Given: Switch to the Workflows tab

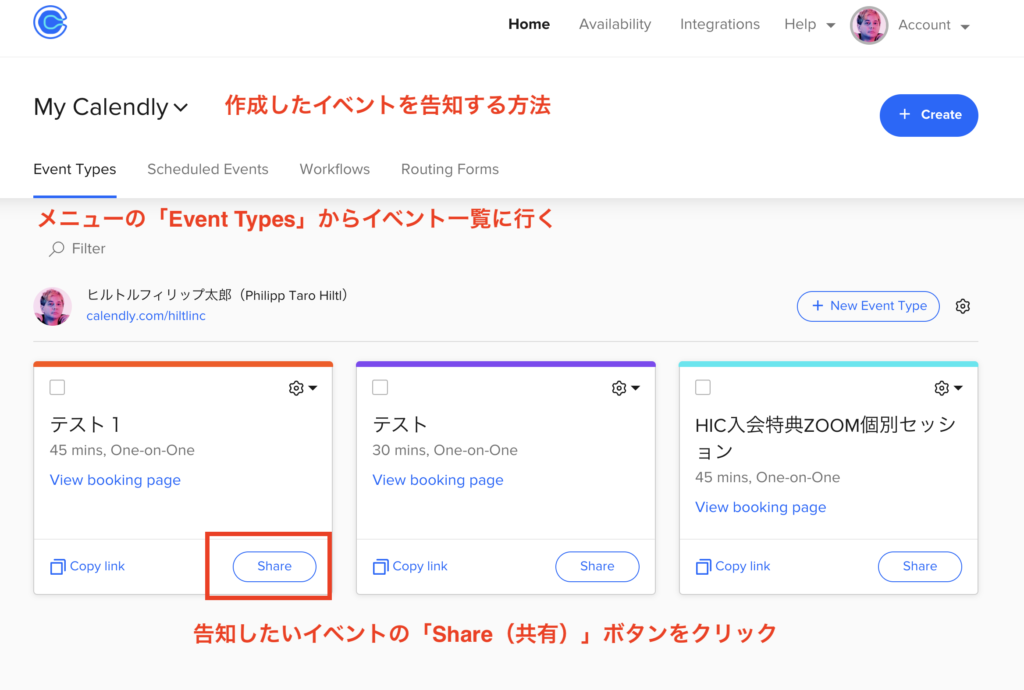Looking at the screenshot, I should click(x=334, y=169).
